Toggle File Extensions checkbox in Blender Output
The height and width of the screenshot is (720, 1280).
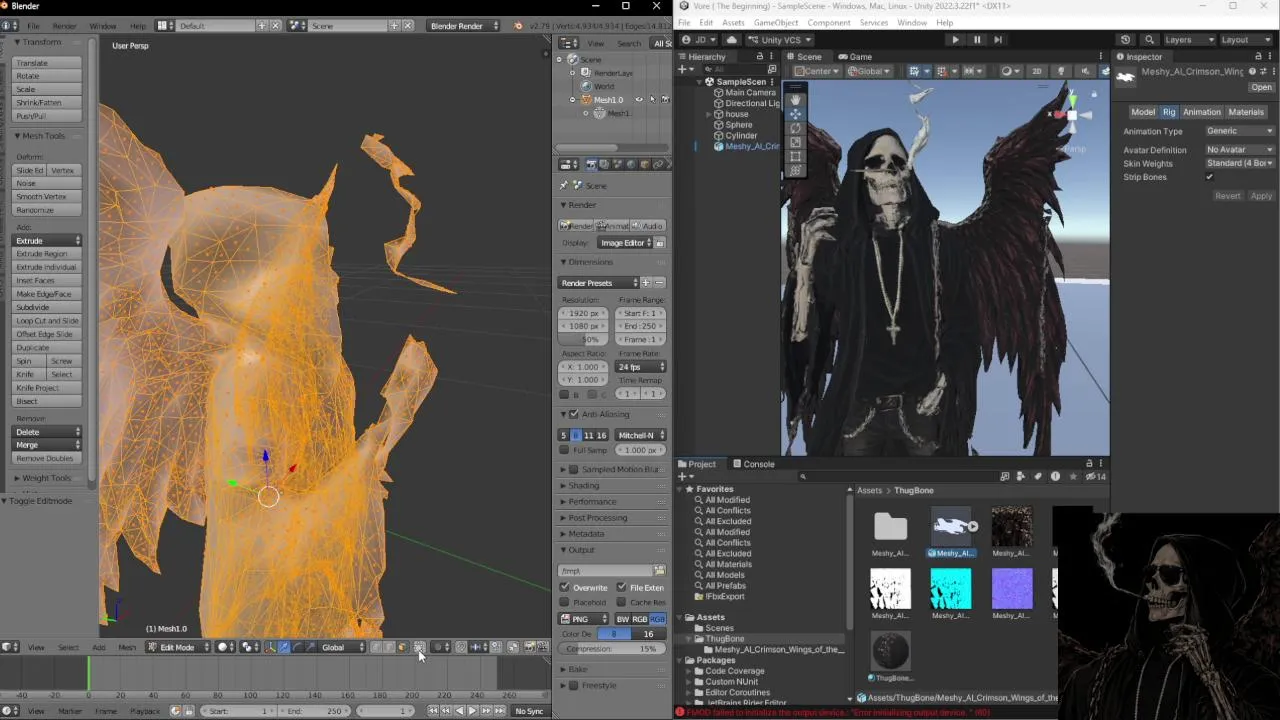coord(621,587)
